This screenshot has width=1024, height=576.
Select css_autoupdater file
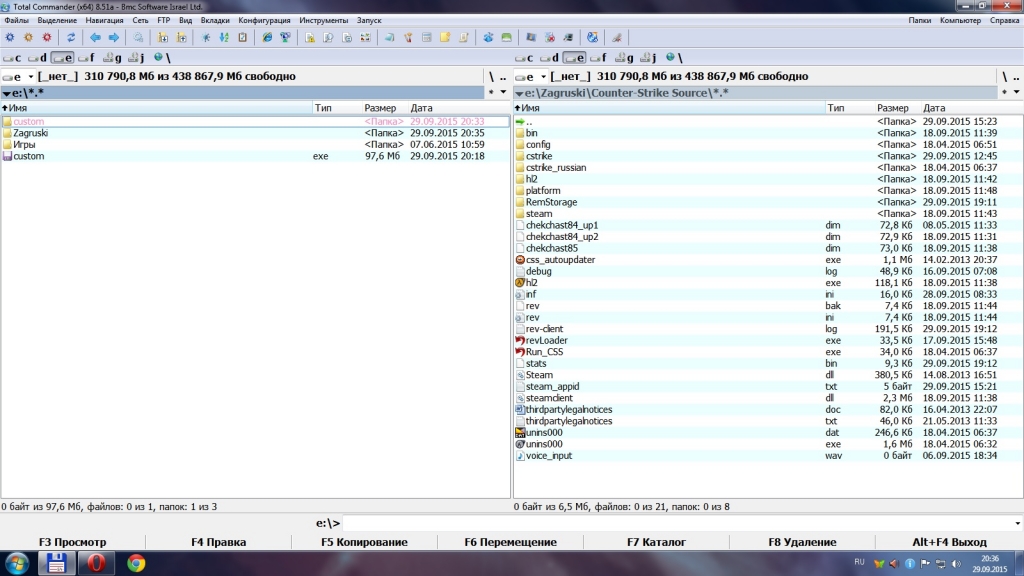(768, 260)
